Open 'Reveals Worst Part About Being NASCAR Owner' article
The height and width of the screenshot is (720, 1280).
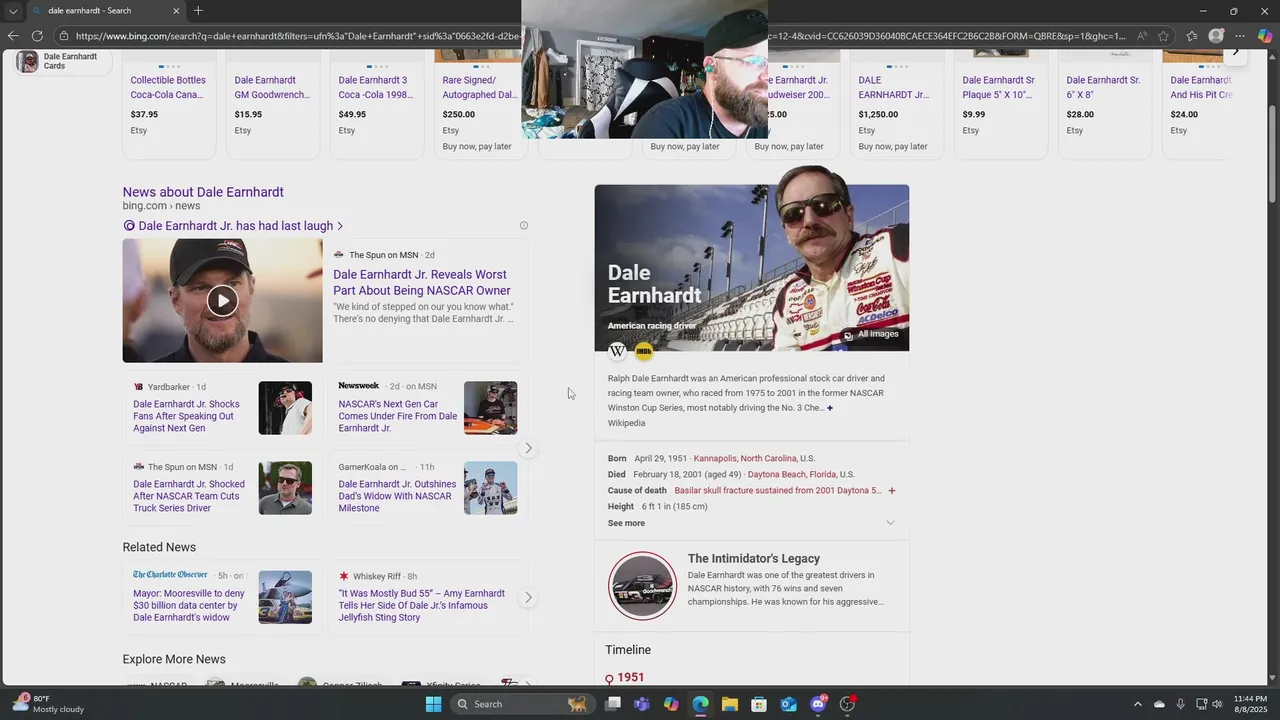422,283
